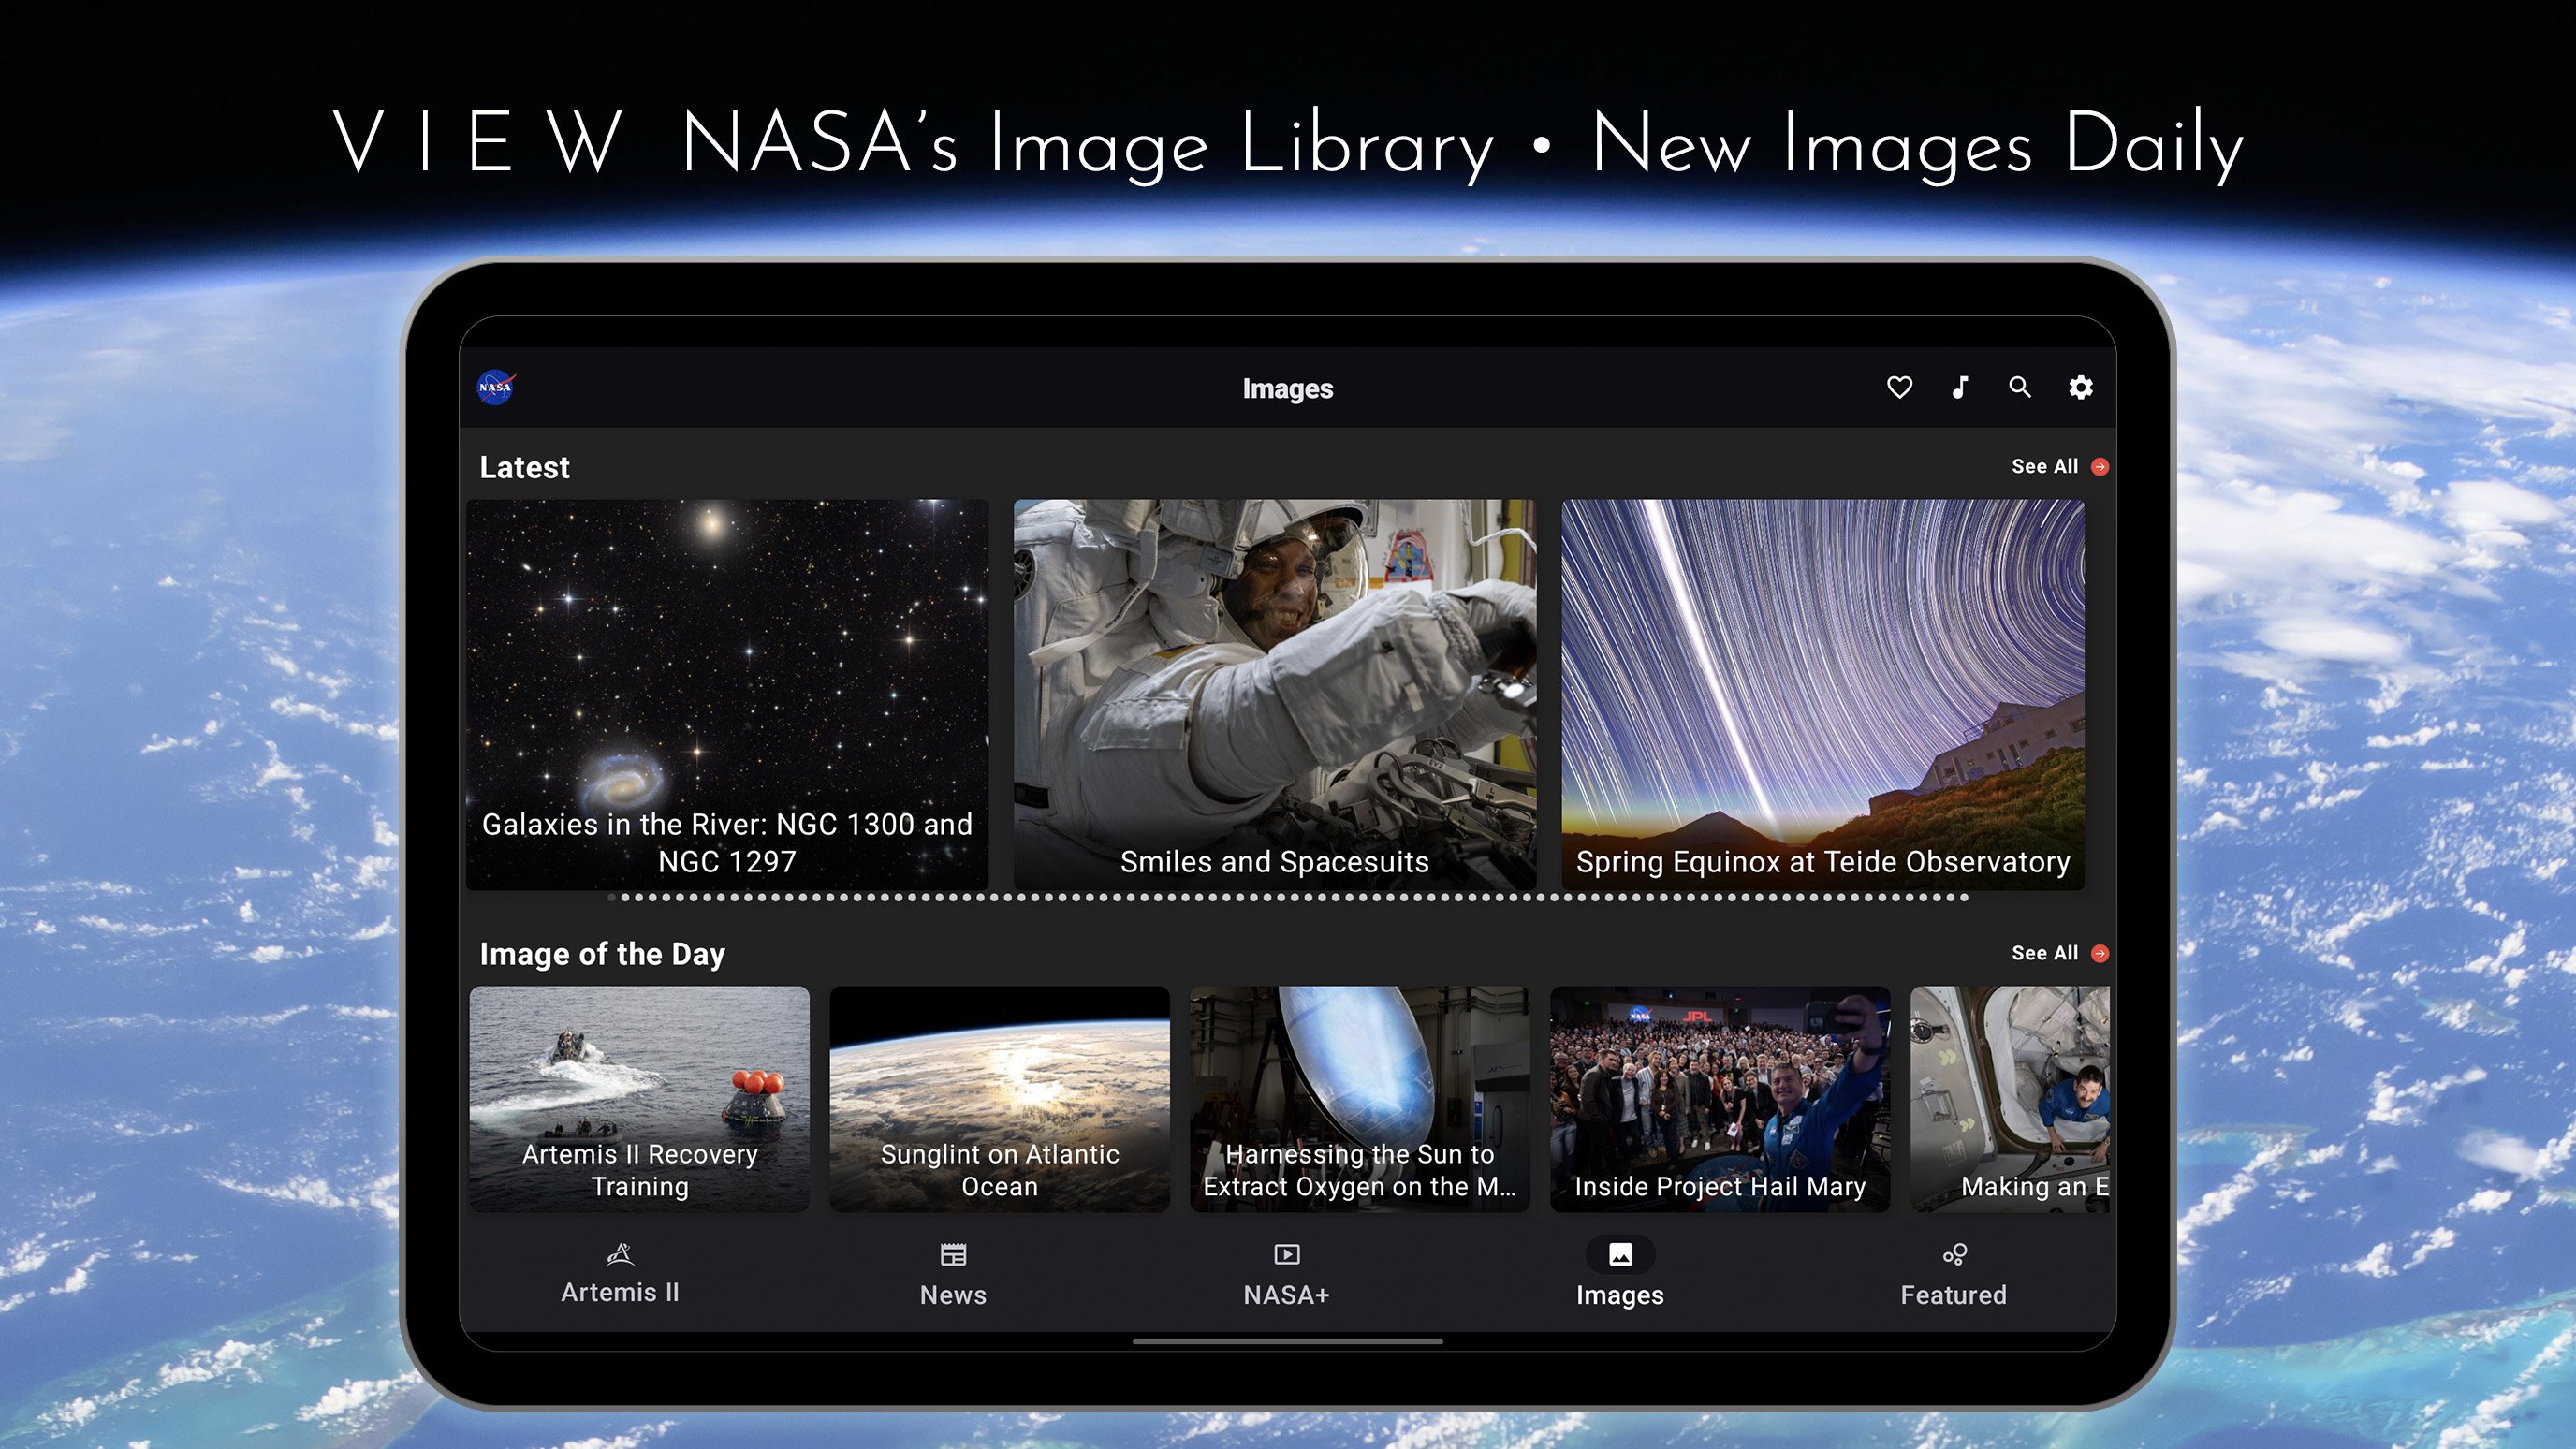This screenshot has height=1449, width=2576.
Task: Open favorites with the heart icon
Action: (x=1899, y=387)
